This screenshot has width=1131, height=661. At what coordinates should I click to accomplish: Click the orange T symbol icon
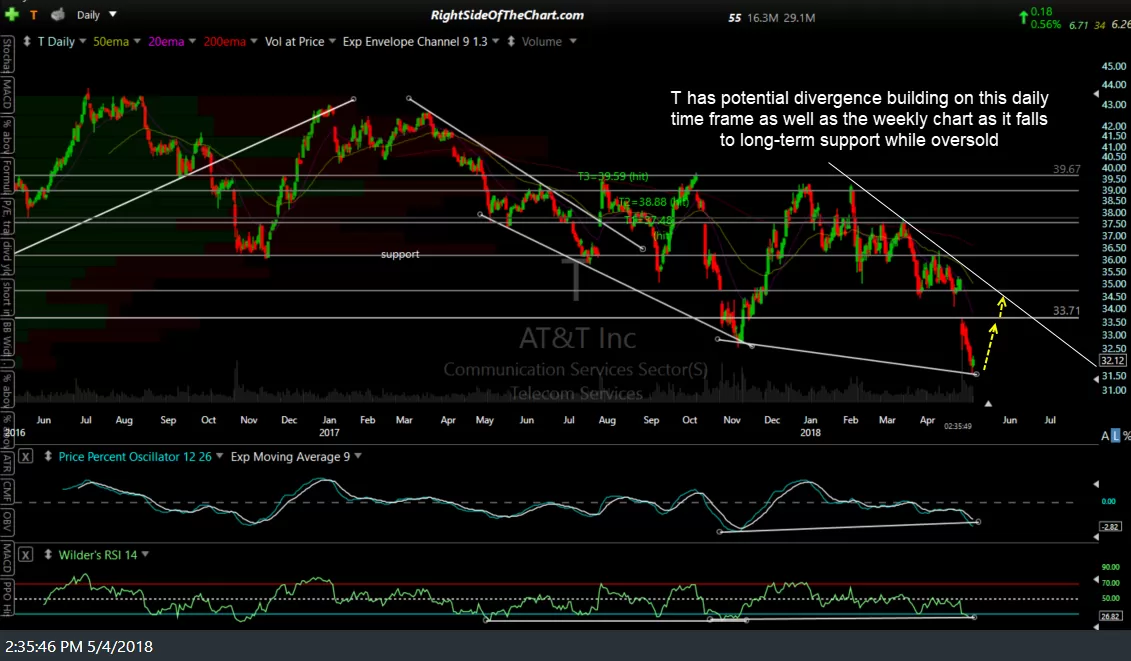click(33, 14)
